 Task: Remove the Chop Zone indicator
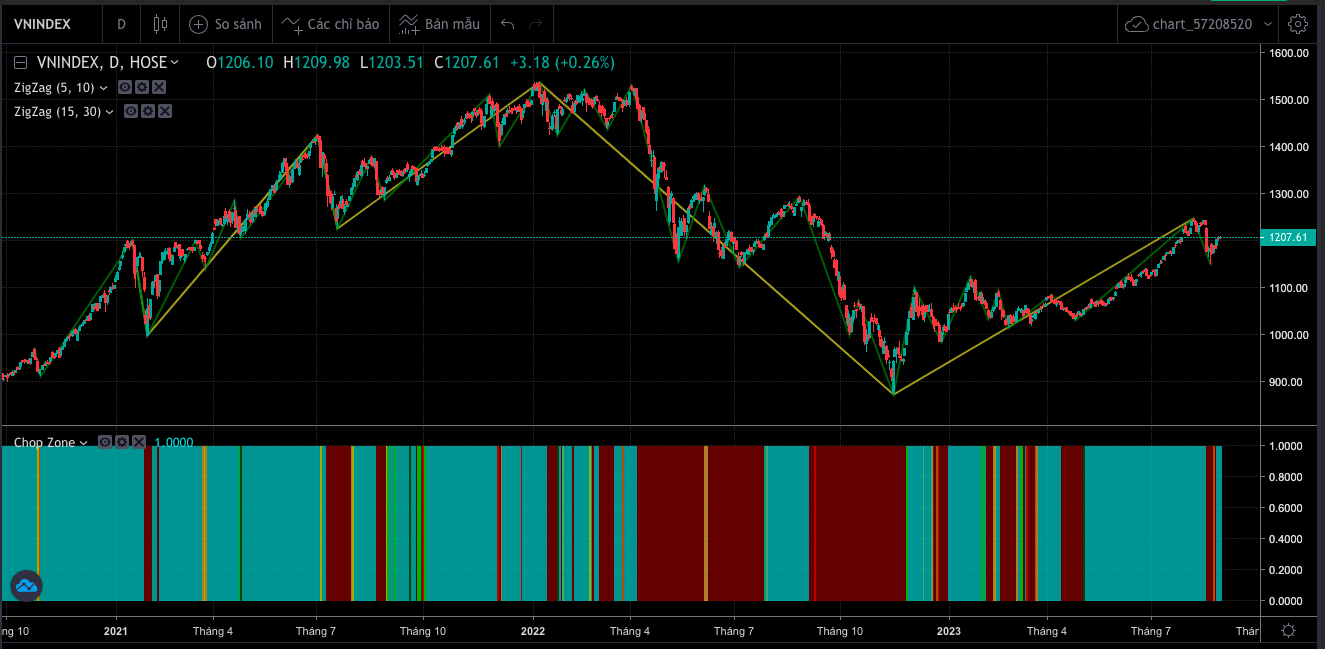(x=139, y=442)
